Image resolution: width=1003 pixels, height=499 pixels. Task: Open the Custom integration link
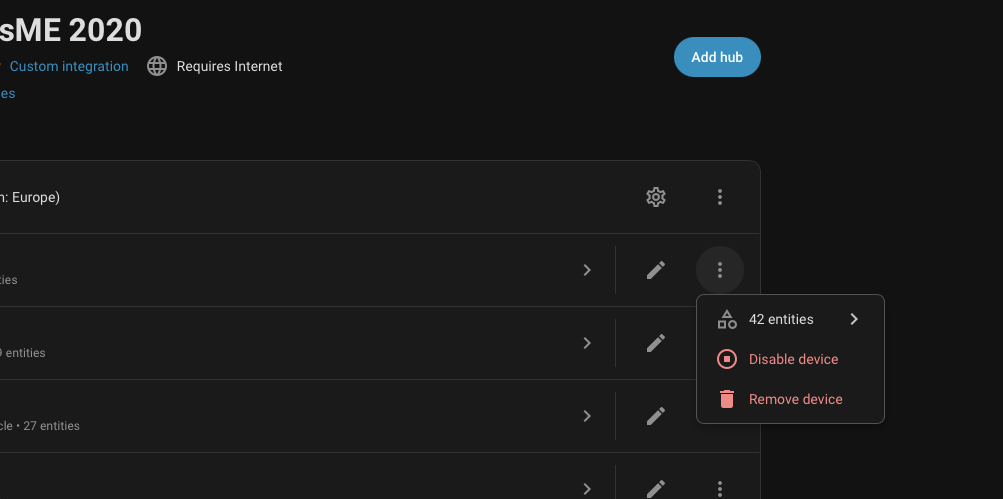[x=69, y=66]
